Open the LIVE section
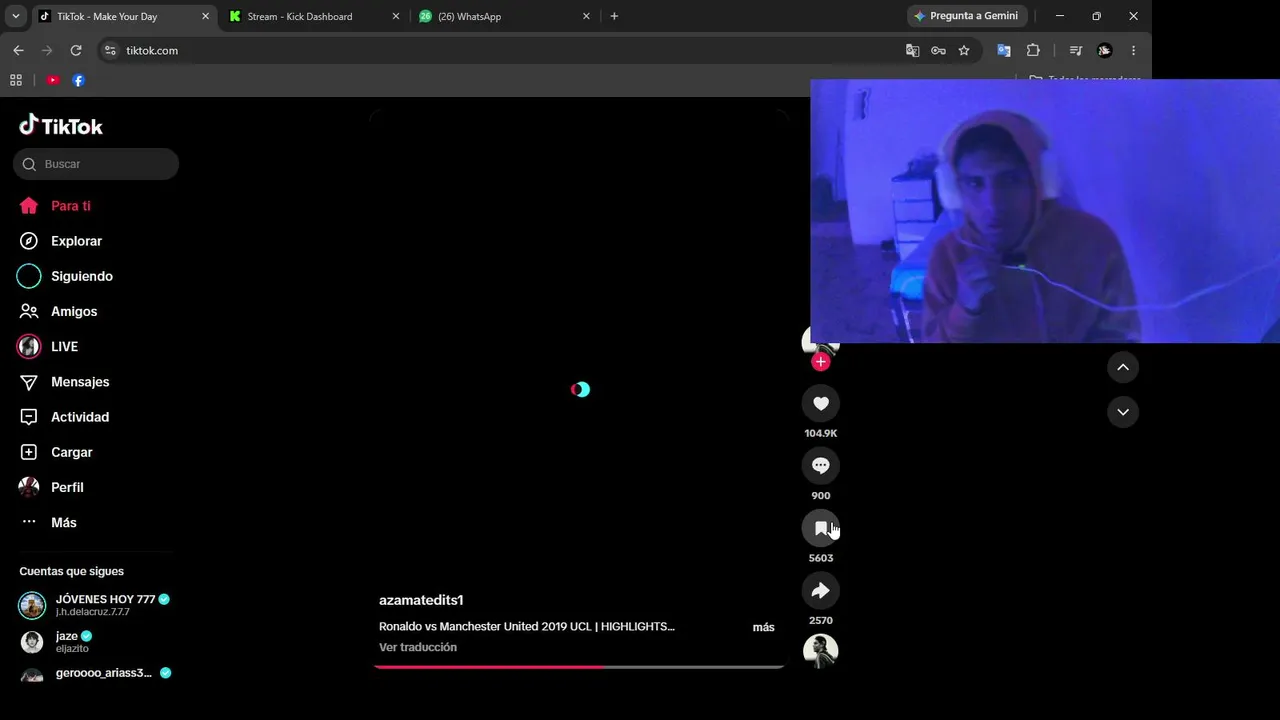This screenshot has height=720, width=1280. click(x=49, y=346)
